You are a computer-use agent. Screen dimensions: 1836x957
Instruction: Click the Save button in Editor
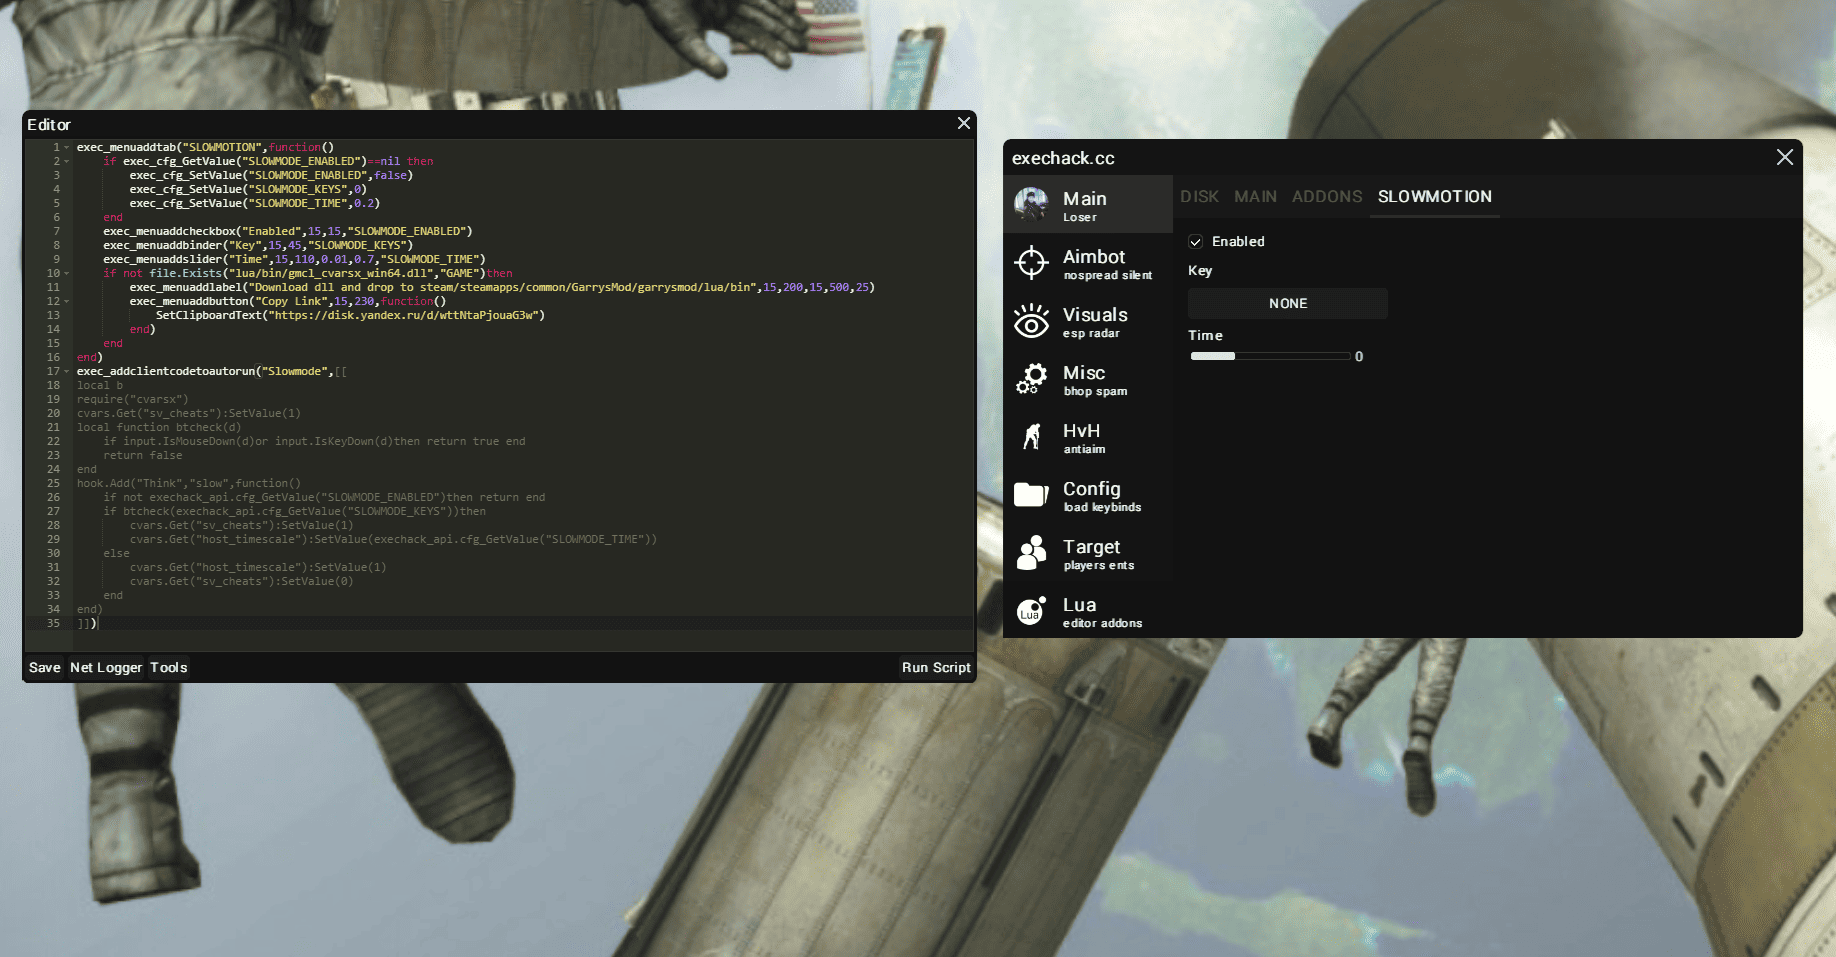[44, 668]
